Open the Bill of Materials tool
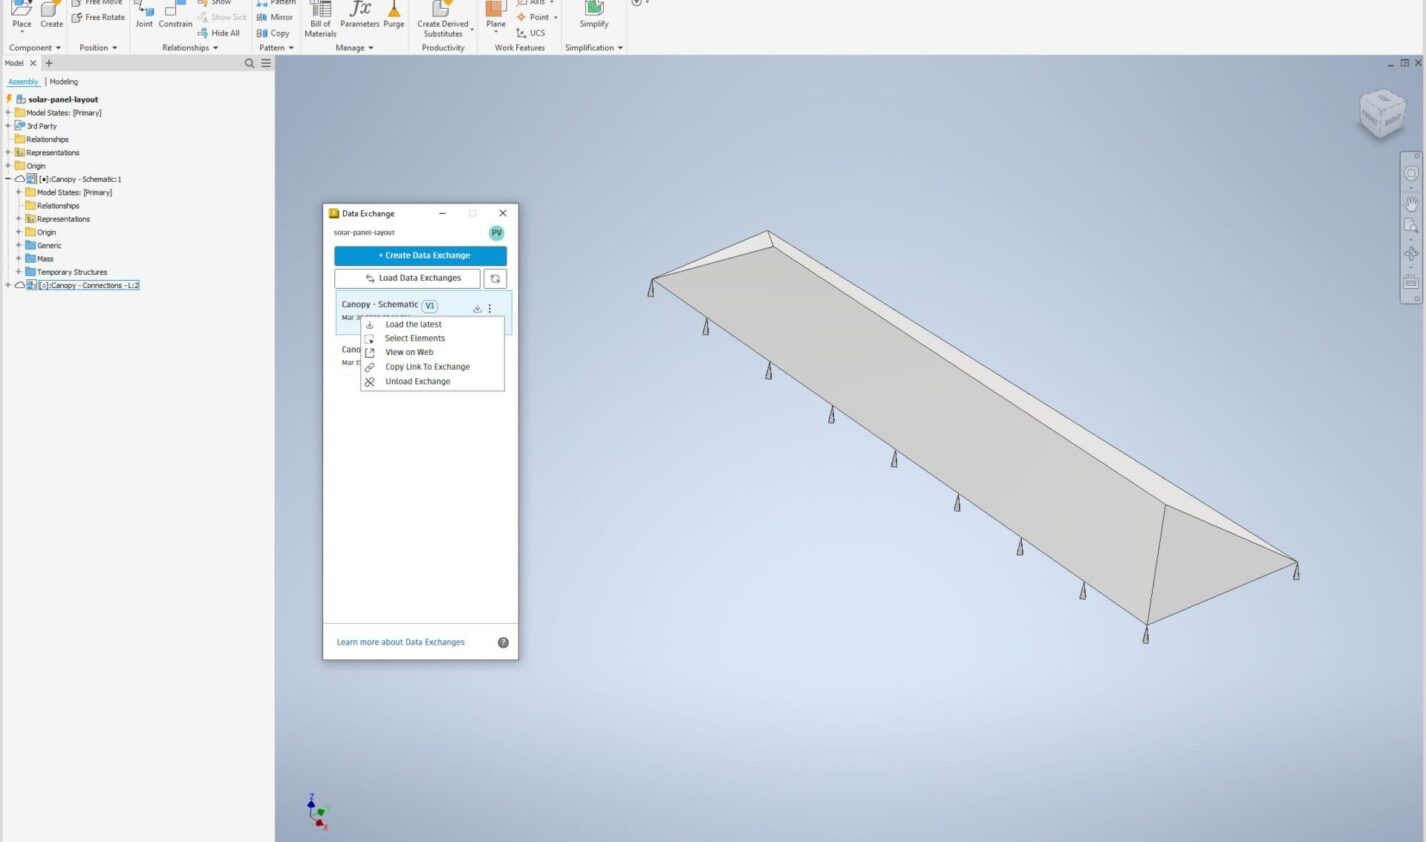Image resolution: width=1426 pixels, height=842 pixels. tap(320, 18)
